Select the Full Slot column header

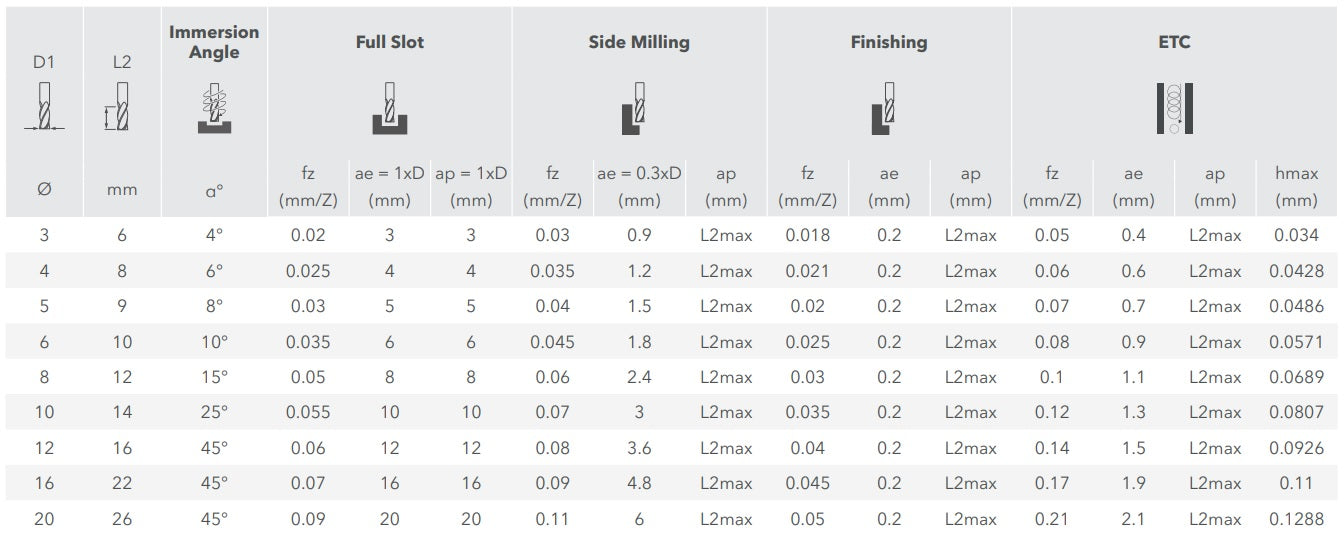click(389, 42)
